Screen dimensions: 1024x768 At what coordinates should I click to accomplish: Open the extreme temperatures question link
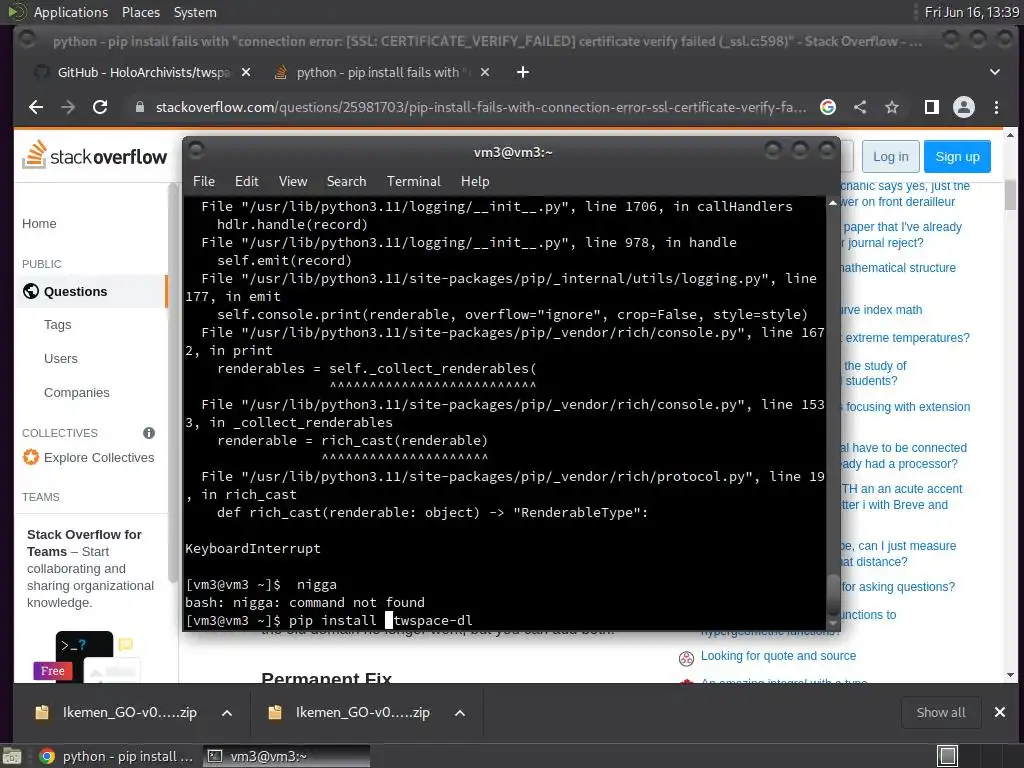[x=907, y=338]
